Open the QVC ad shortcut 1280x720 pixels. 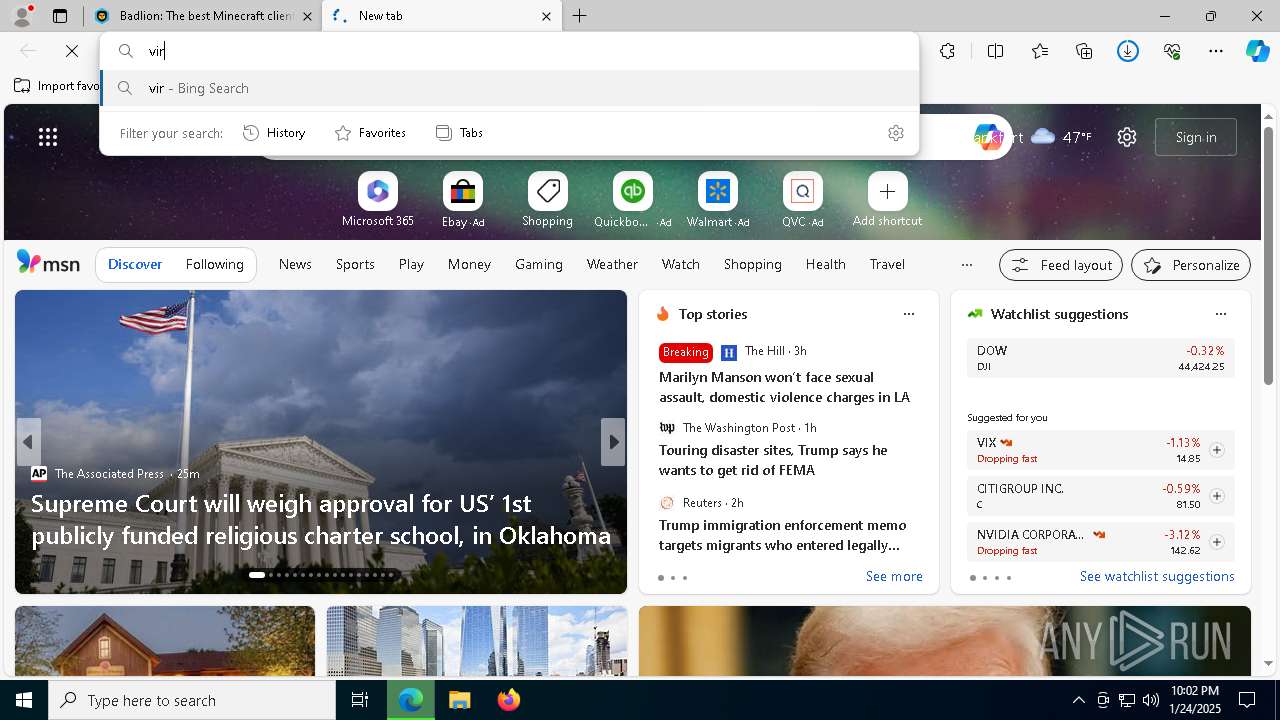pyautogui.click(x=803, y=200)
